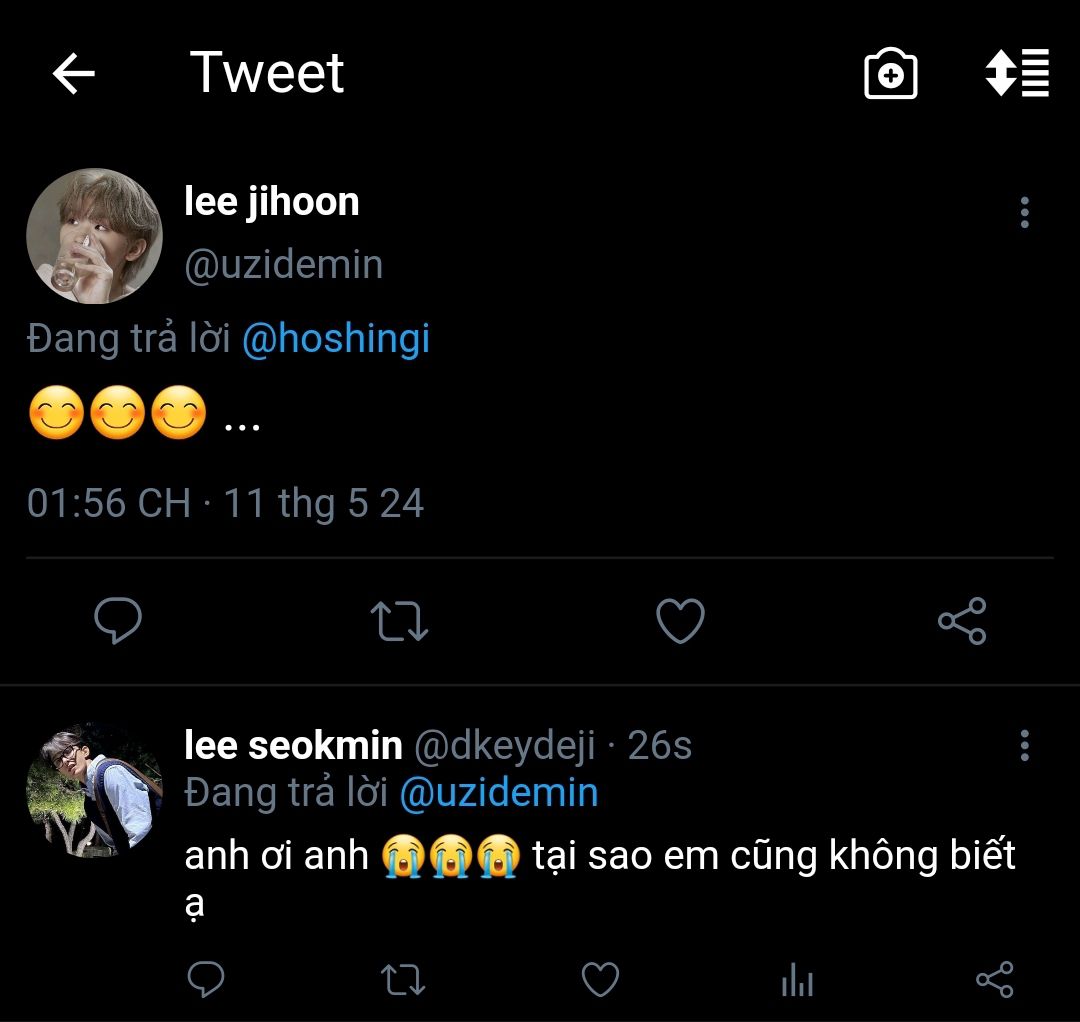Share lee seokmin's reply
The width and height of the screenshot is (1080, 1022).
coord(994,979)
